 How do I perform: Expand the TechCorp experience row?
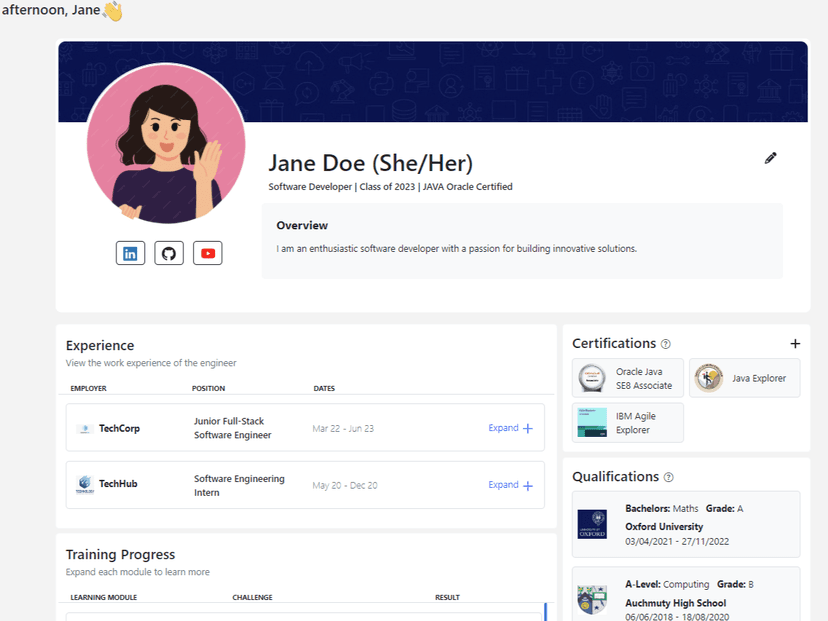(x=510, y=428)
